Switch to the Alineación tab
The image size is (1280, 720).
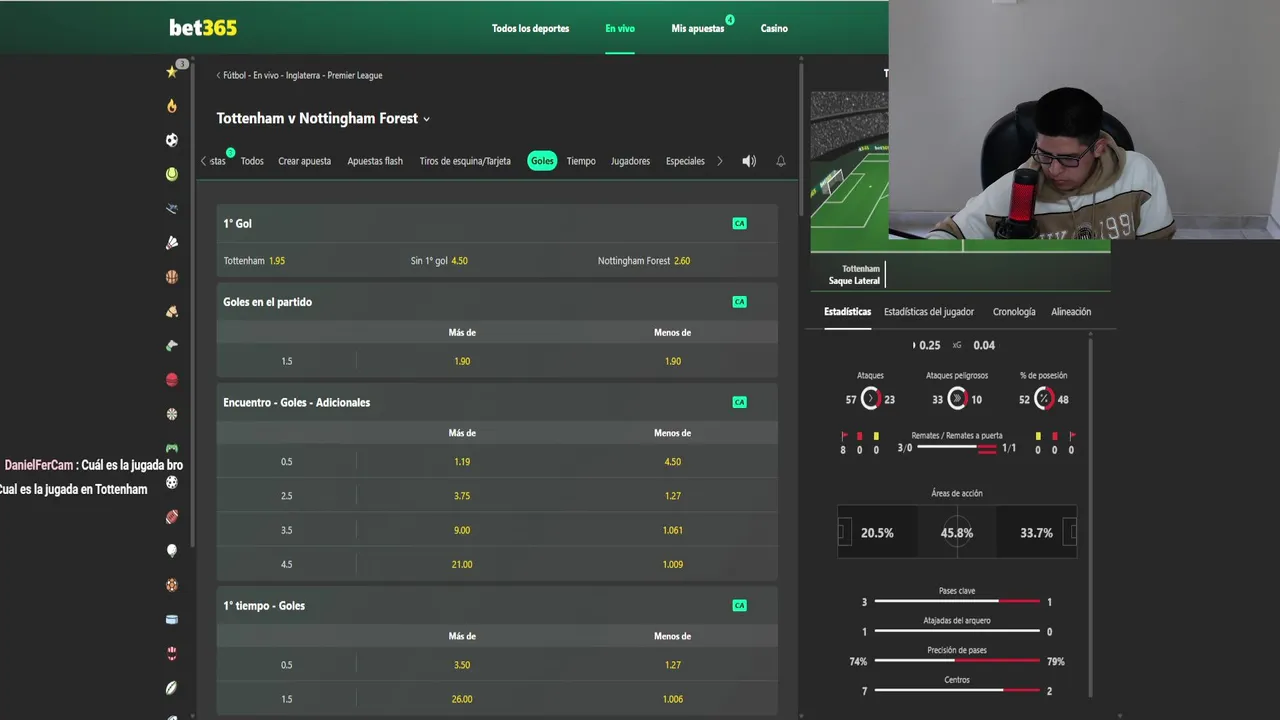pyautogui.click(x=1071, y=312)
